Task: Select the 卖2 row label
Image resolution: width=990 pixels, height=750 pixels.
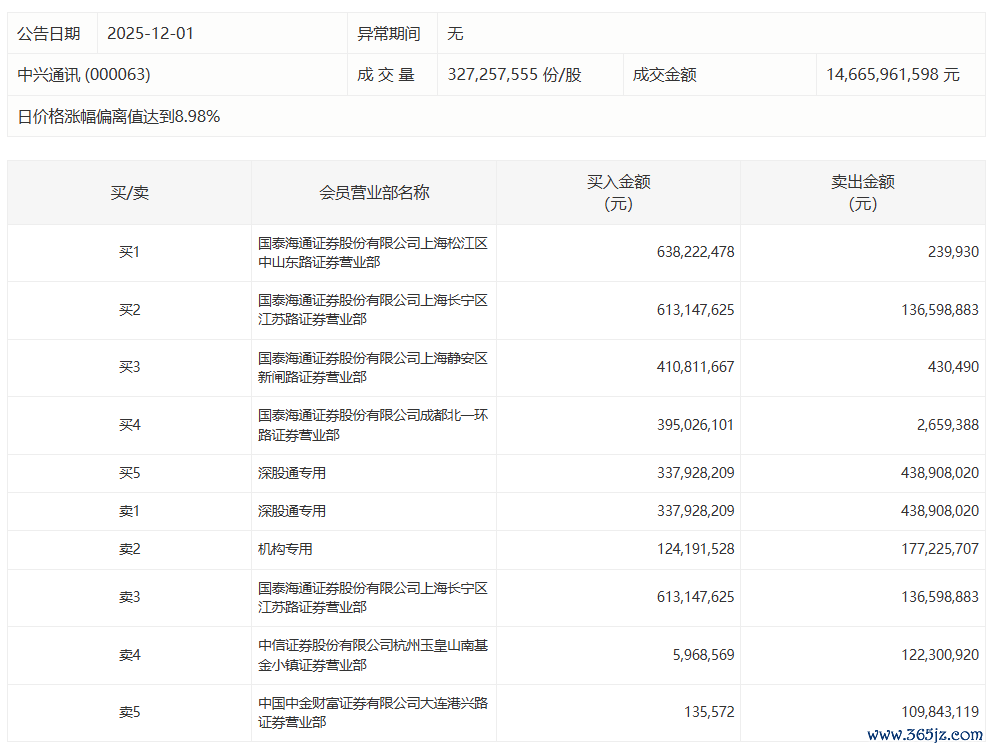Action: (x=129, y=549)
